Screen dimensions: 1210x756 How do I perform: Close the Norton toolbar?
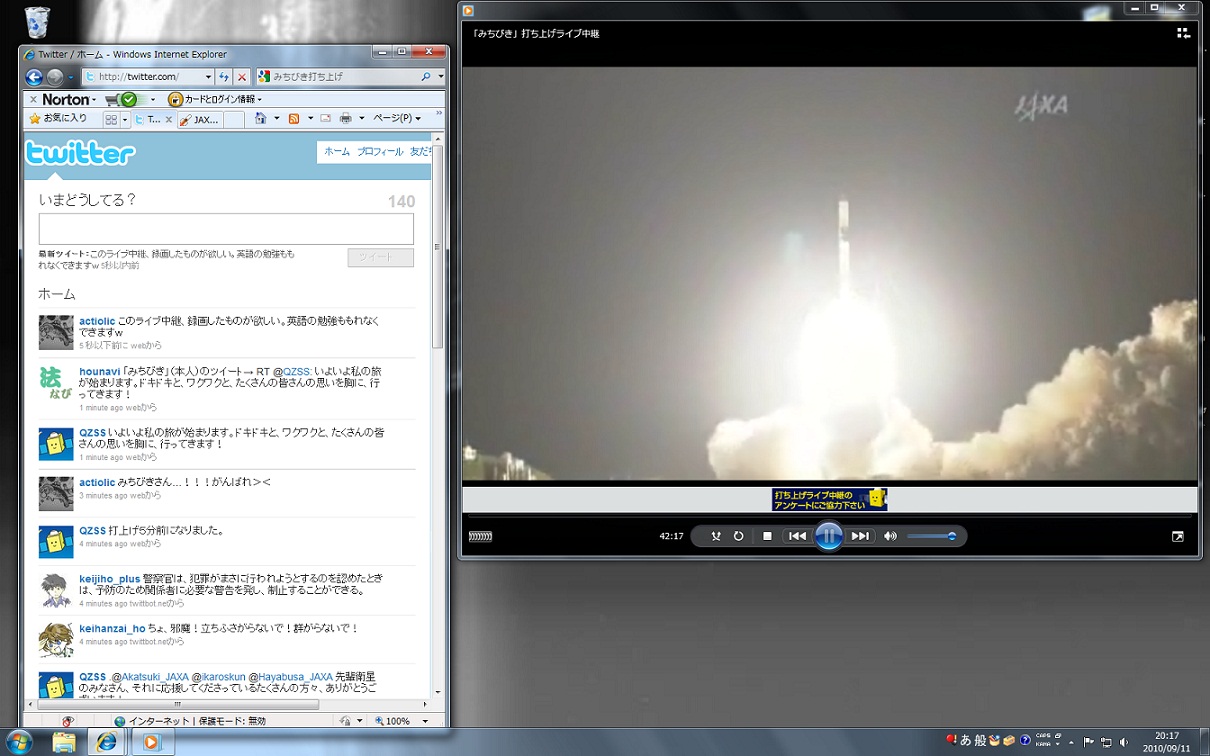click(x=33, y=100)
